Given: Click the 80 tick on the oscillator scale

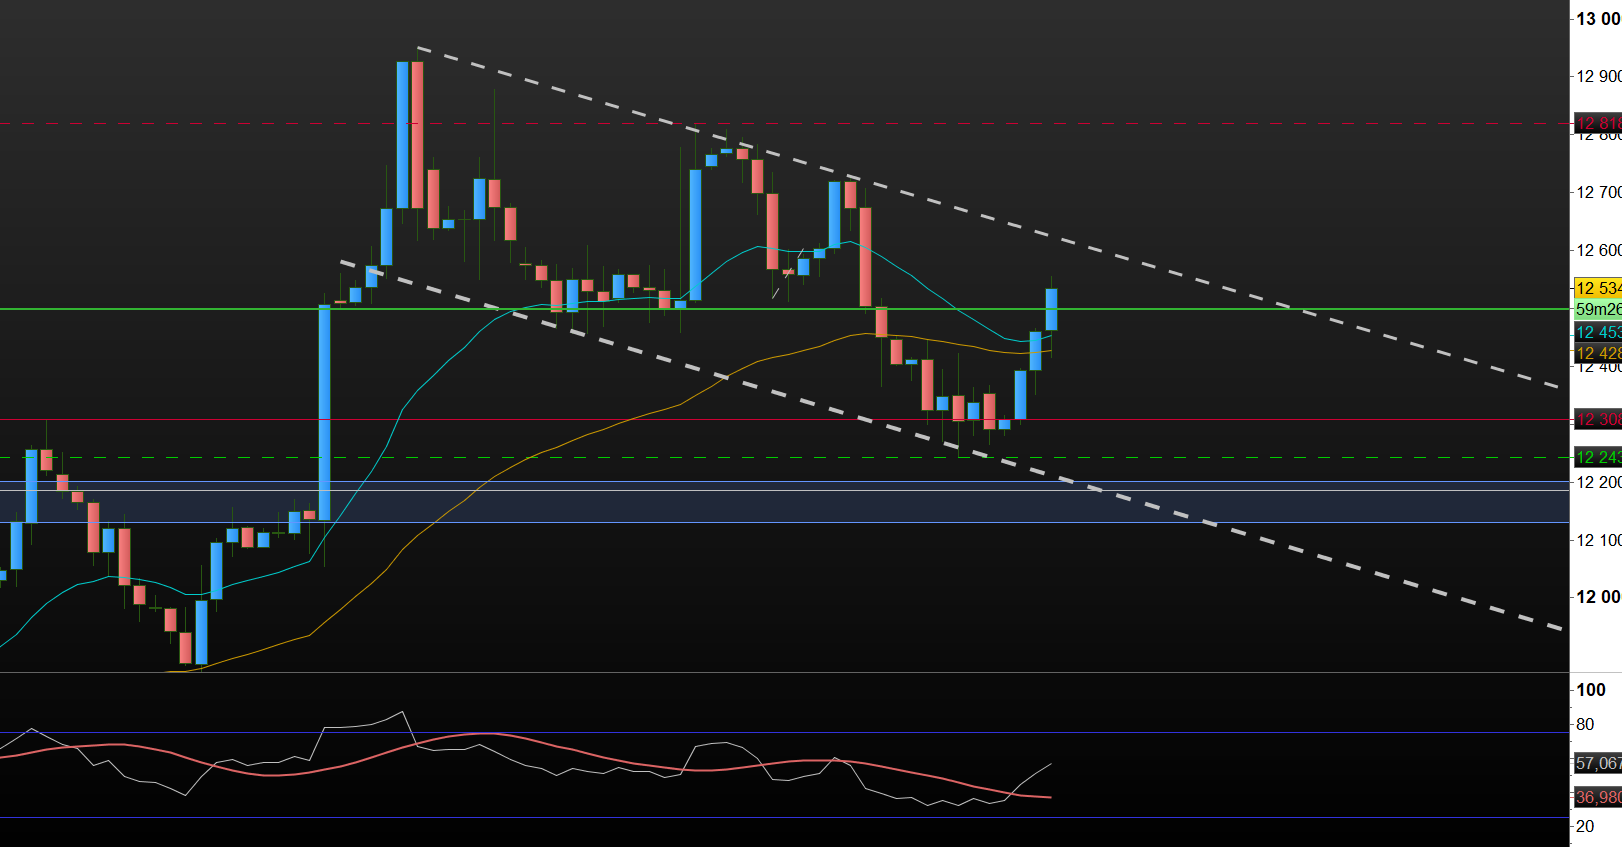Looking at the screenshot, I should click(1585, 724).
